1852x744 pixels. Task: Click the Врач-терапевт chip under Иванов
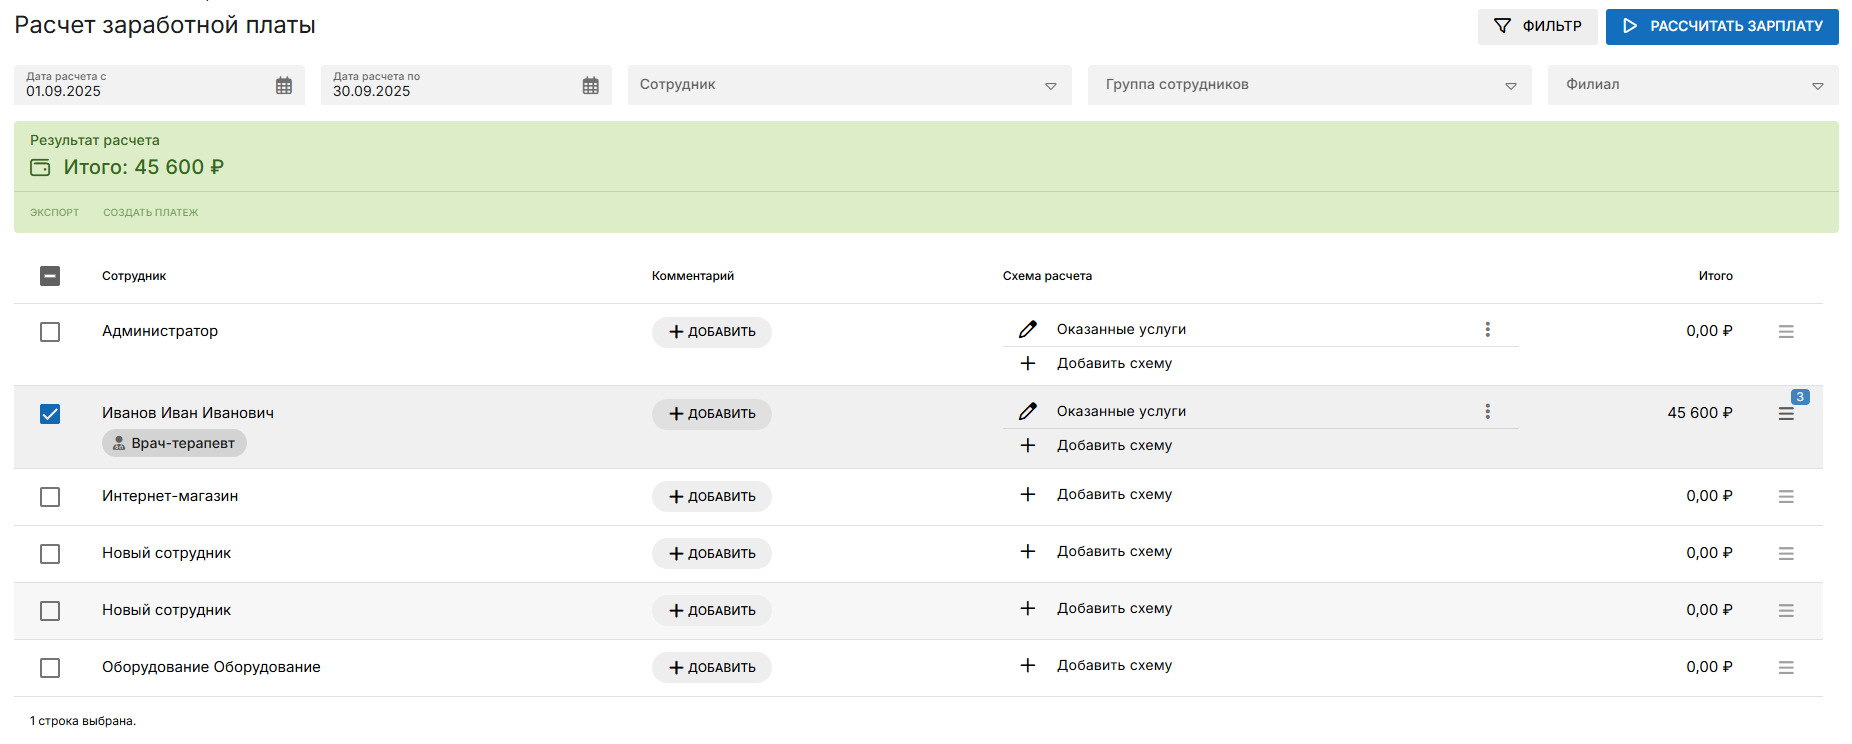[174, 443]
